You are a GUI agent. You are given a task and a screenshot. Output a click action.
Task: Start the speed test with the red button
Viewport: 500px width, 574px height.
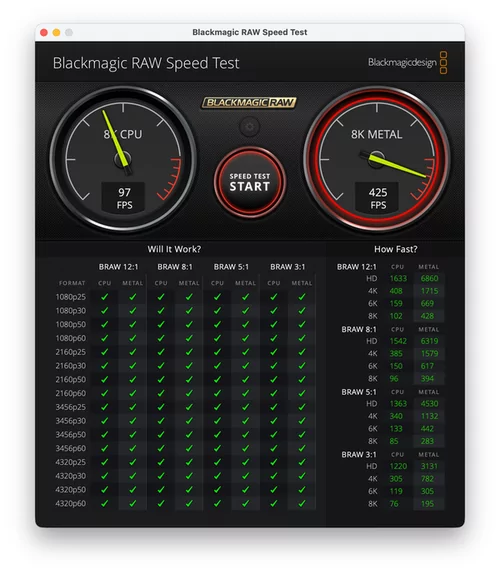point(250,182)
